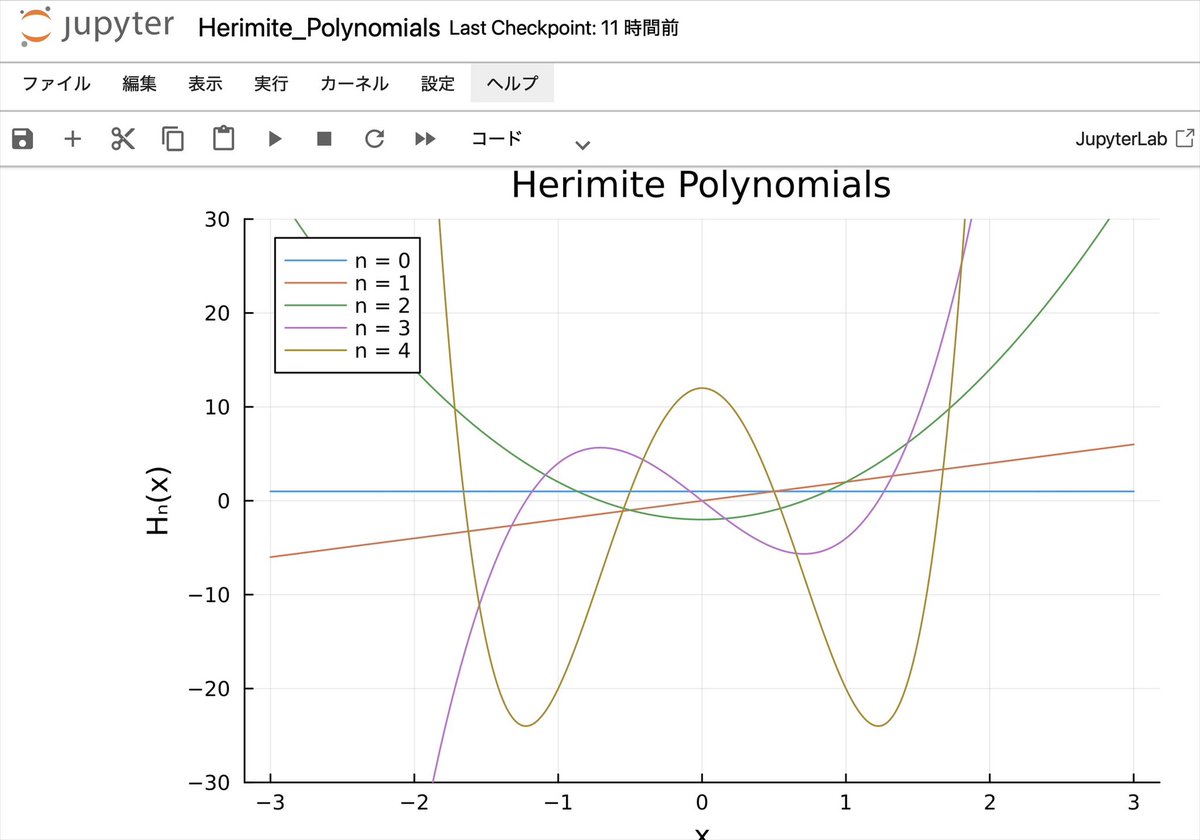Open the 設定 menu
This screenshot has width=1200, height=840.
point(438,84)
